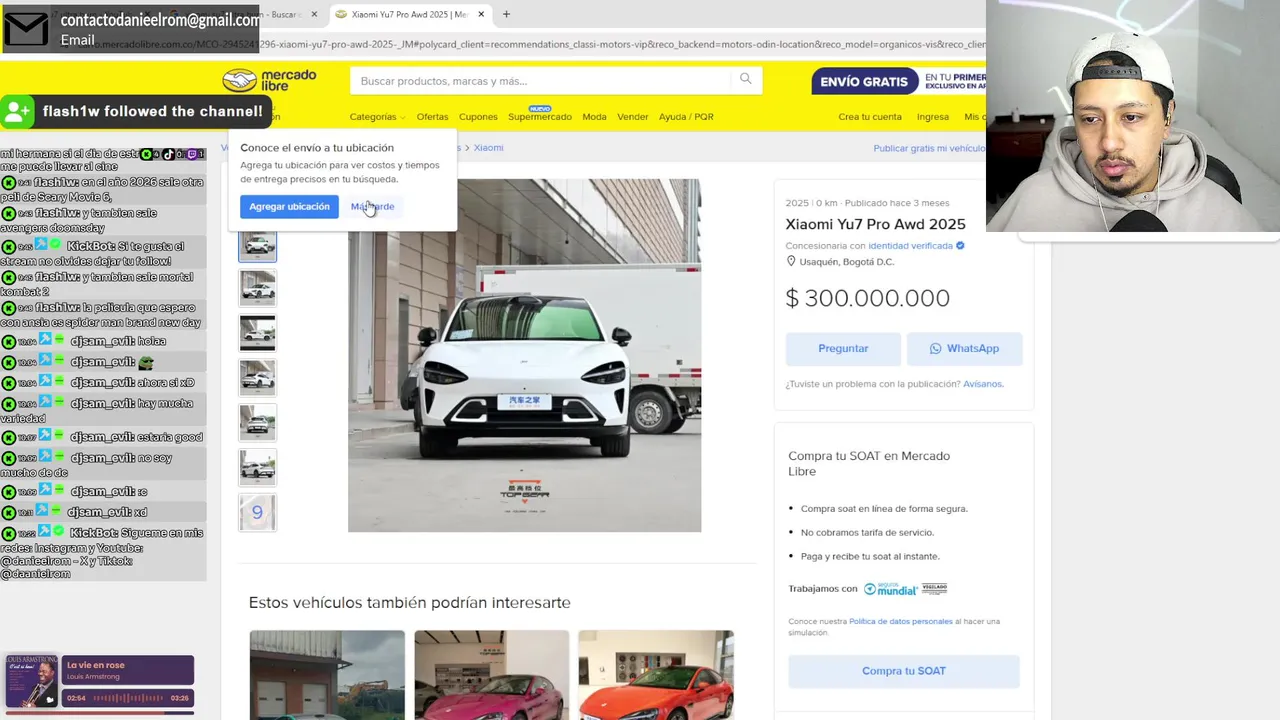1280x720 pixels.
Task: Click Política de datos personales link
Action: click(x=900, y=622)
